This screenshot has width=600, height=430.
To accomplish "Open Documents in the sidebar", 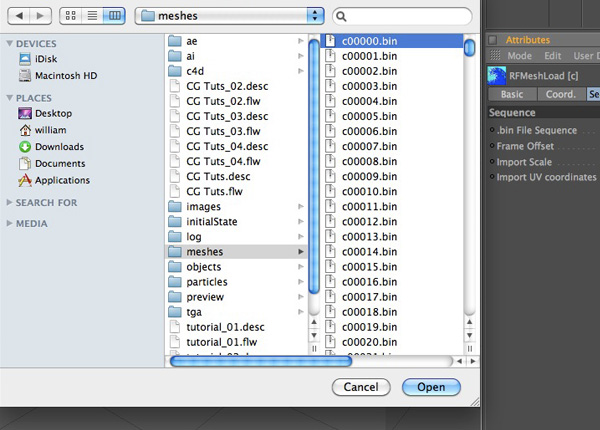I will [x=52, y=163].
